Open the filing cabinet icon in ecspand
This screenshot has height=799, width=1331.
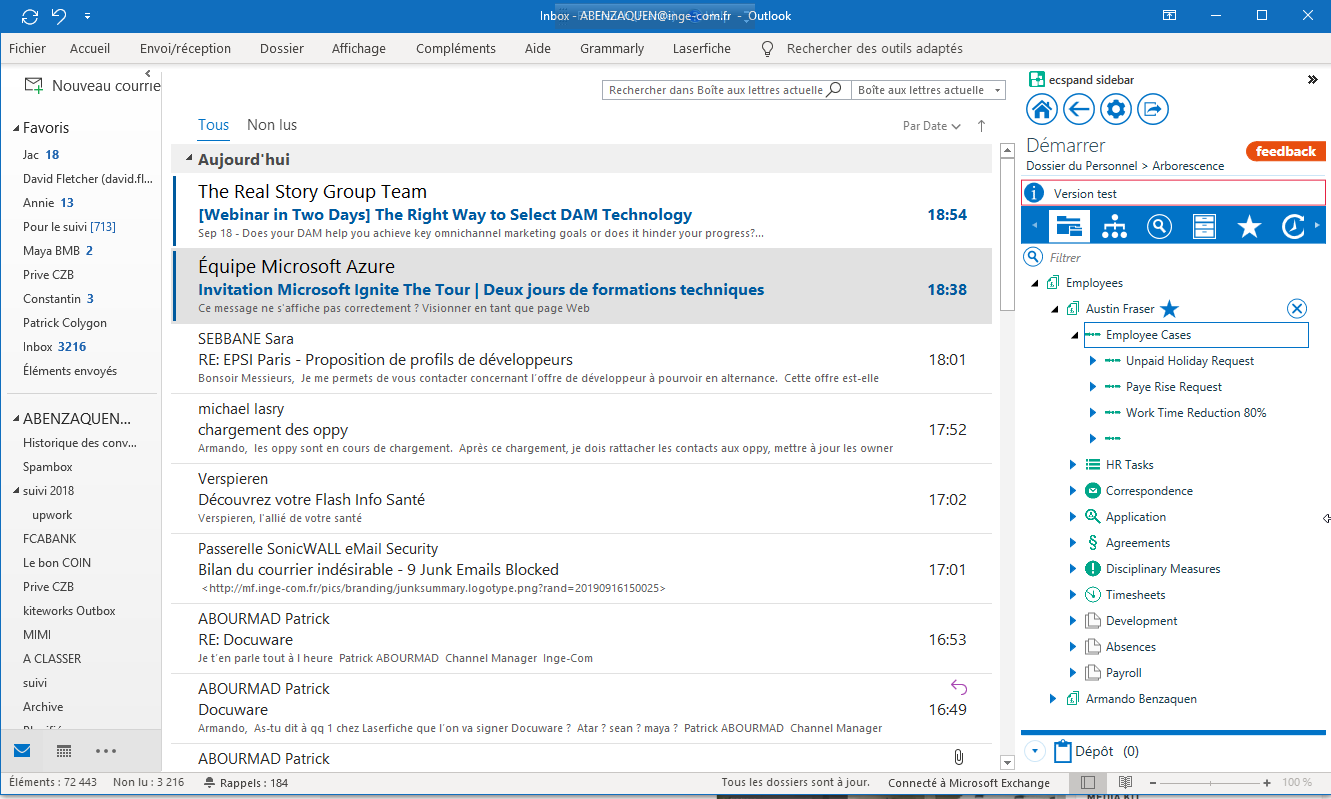[1204, 227]
